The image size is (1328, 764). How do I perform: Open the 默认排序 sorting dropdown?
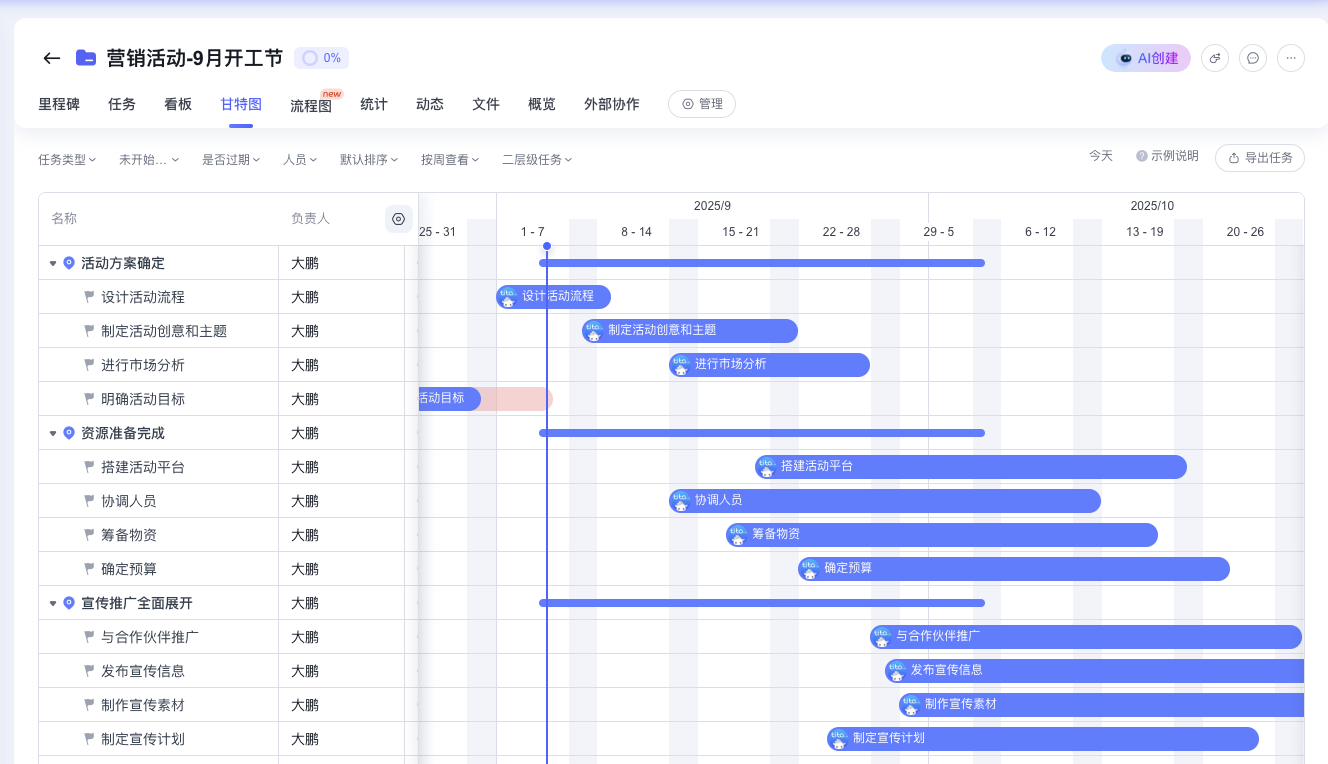[x=369, y=159]
